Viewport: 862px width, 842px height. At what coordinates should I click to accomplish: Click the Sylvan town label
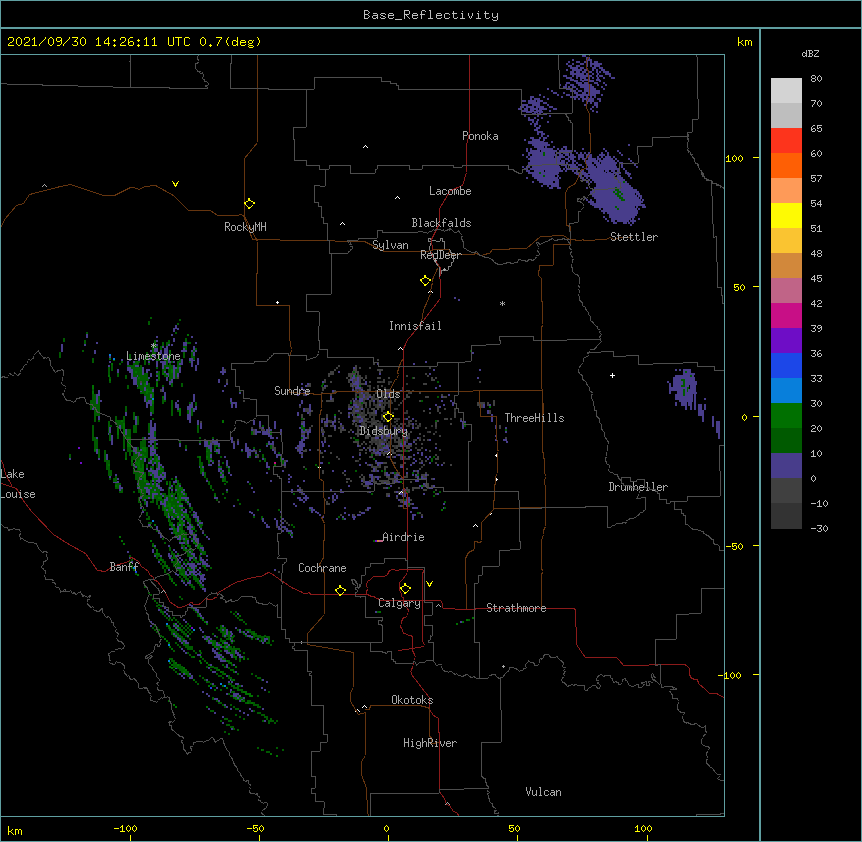tap(390, 245)
